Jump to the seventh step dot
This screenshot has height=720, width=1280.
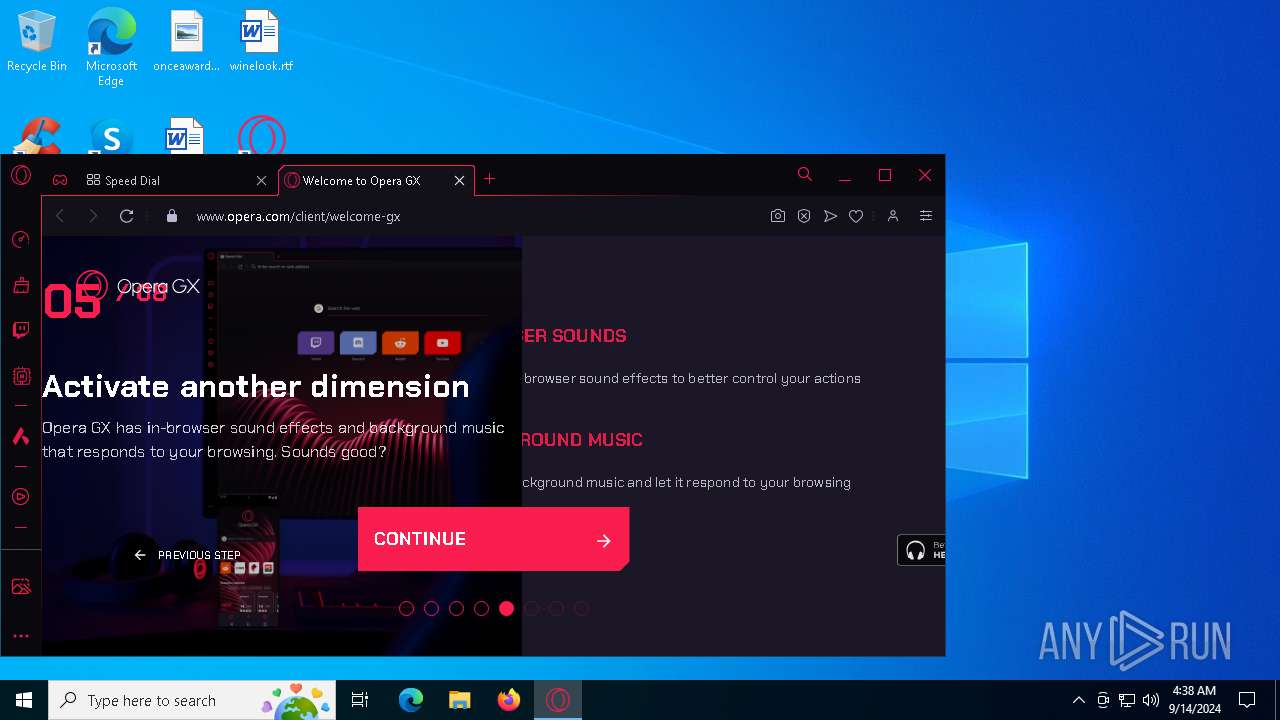click(x=556, y=608)
